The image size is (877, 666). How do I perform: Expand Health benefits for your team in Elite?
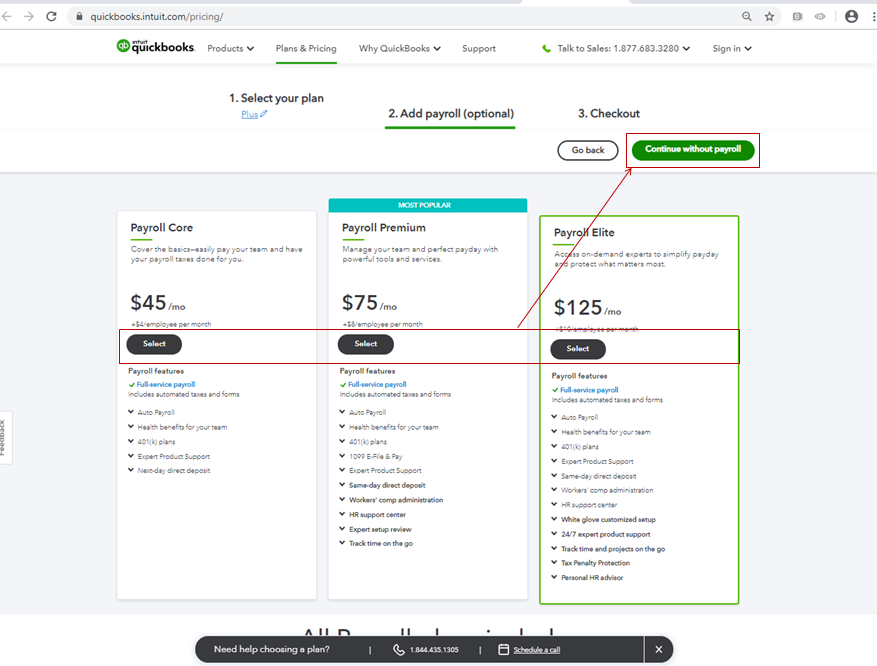[601, 432]
